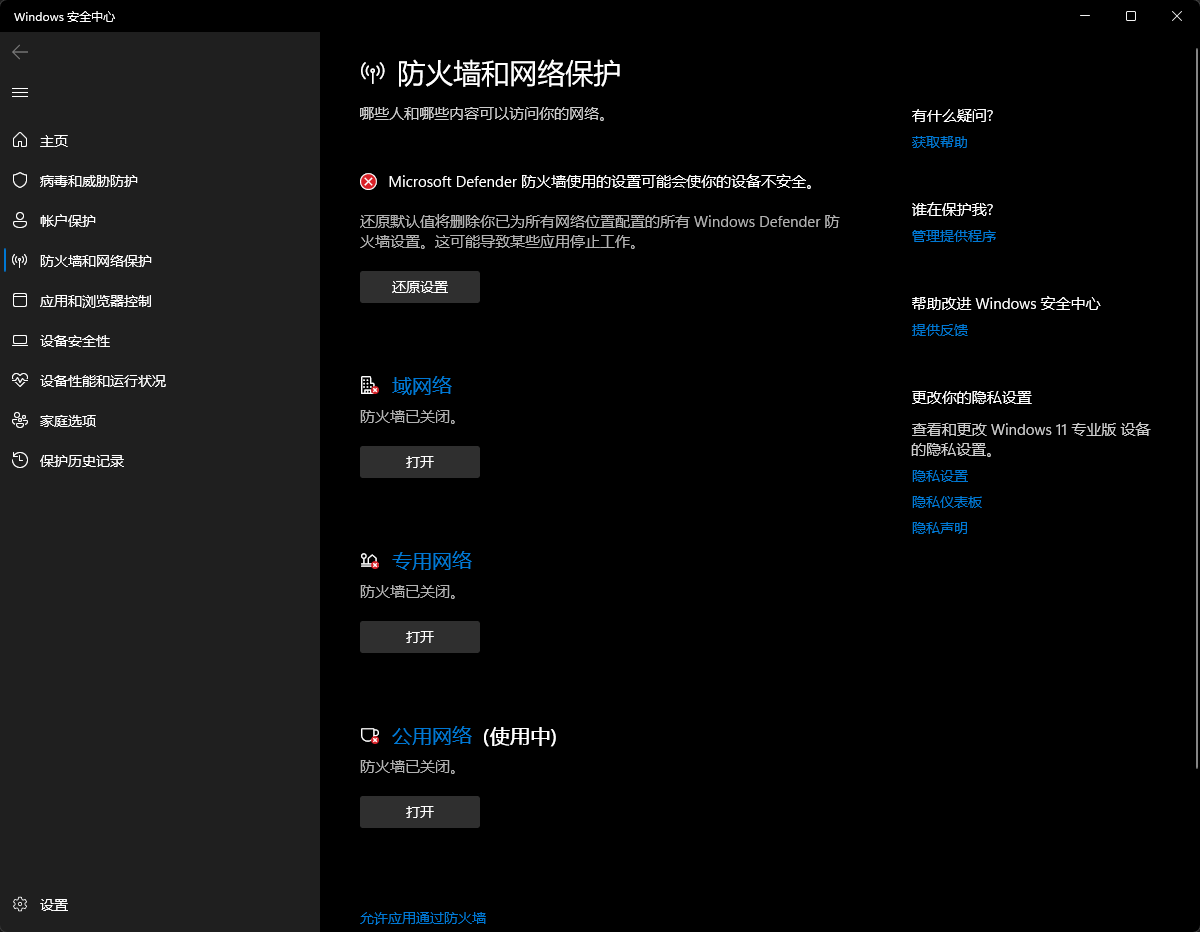This screenshot has height=932, width=1200.
Task: Click 打开 button under 专用网络
Action: point(420,637)
